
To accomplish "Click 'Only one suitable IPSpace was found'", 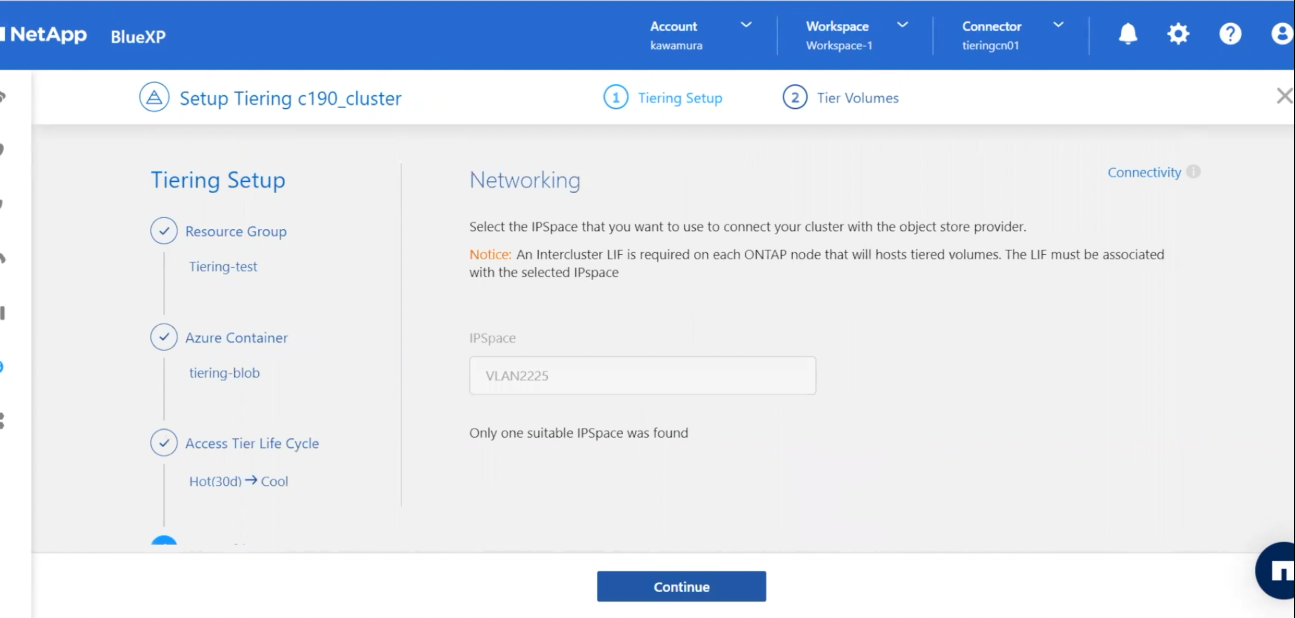I will 579,433.
